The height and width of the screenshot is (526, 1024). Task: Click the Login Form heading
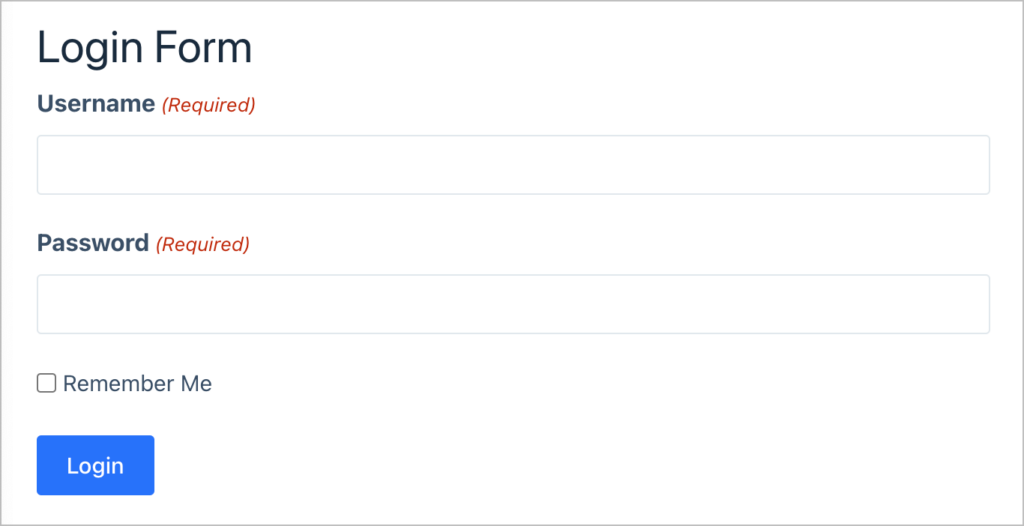[x=144, y=49]
